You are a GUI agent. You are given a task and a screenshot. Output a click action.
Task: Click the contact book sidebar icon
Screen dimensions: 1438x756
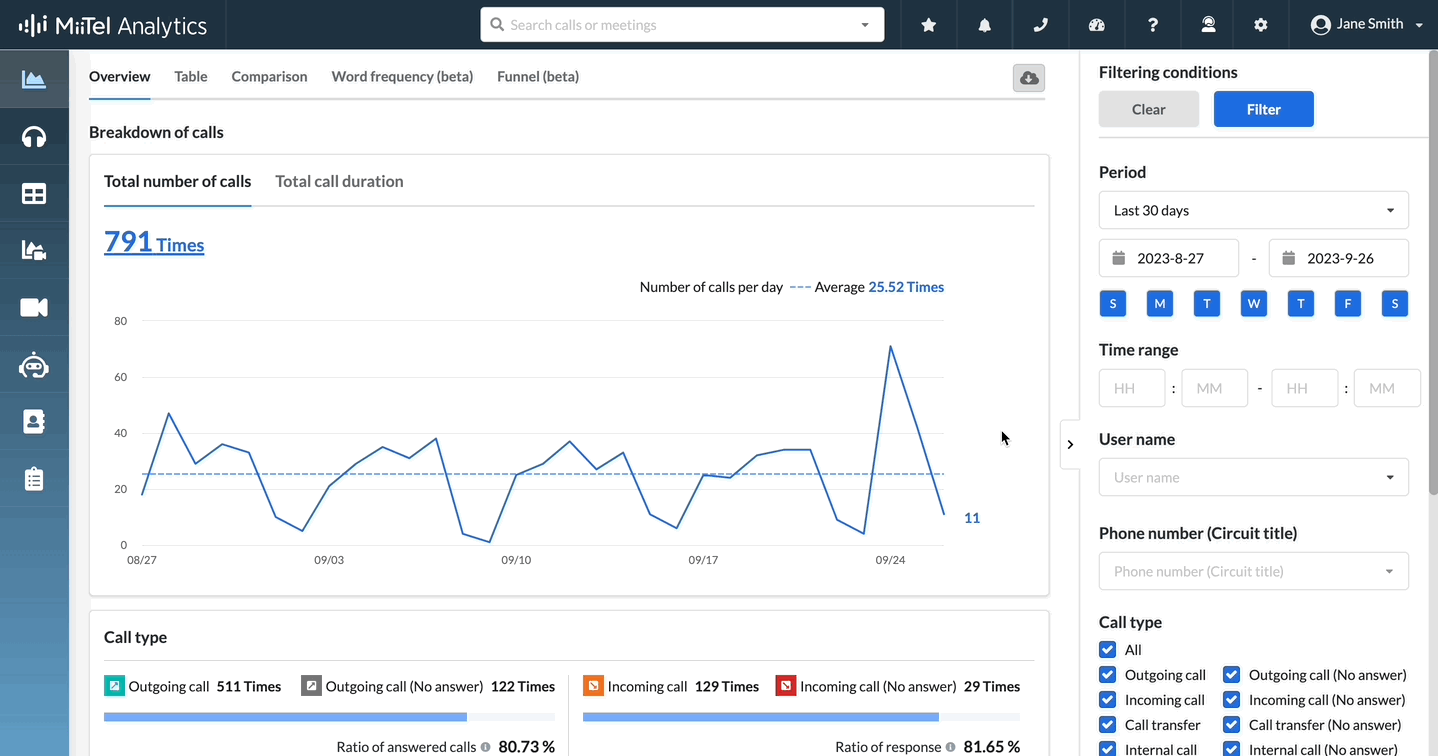coord(34,422)
